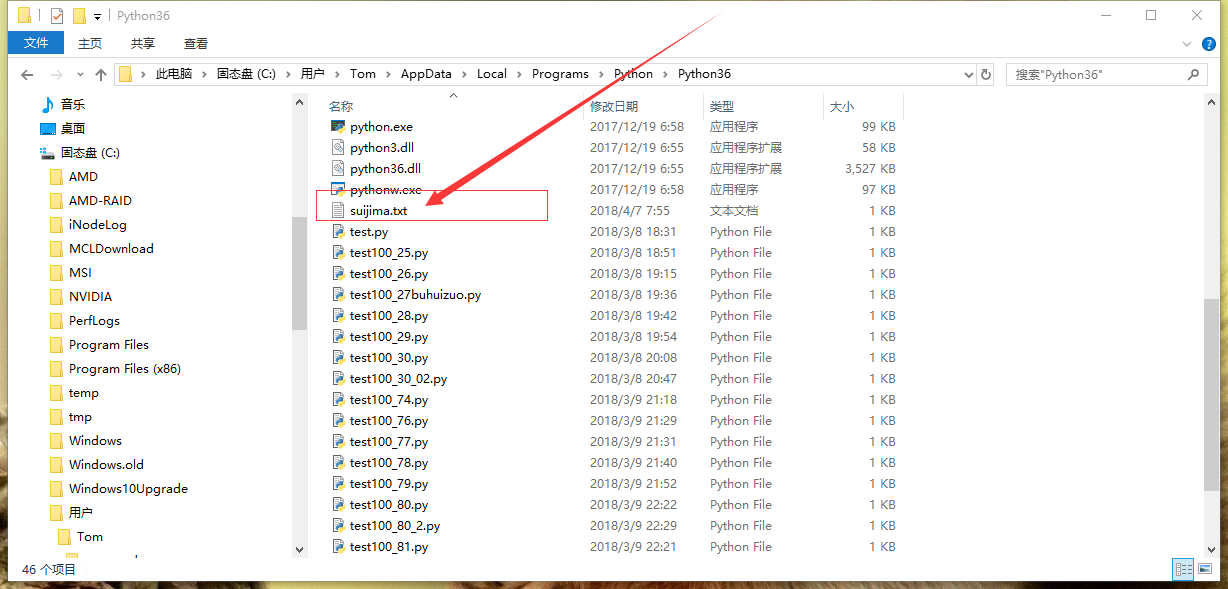Expand chevron after Programs in breadcrumb
This screenshot has height=589, width=1228.
point(601,74)
